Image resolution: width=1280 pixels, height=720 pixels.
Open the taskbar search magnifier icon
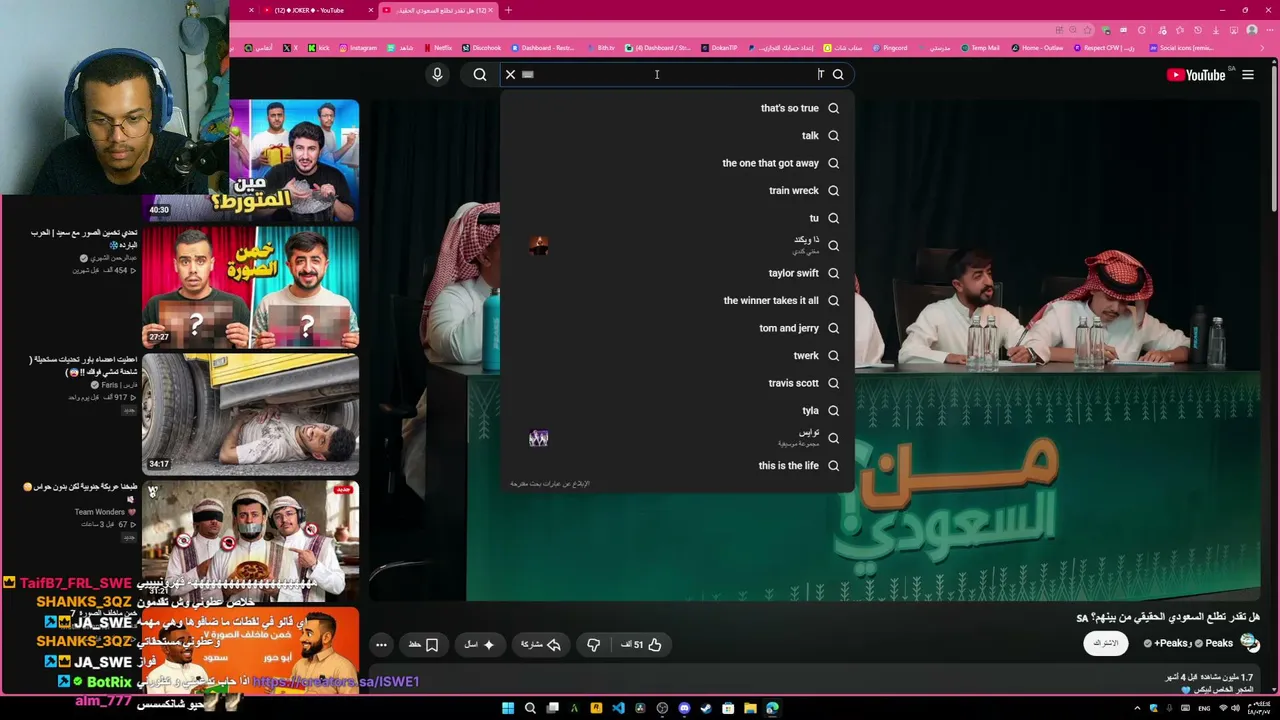point(530,708)
